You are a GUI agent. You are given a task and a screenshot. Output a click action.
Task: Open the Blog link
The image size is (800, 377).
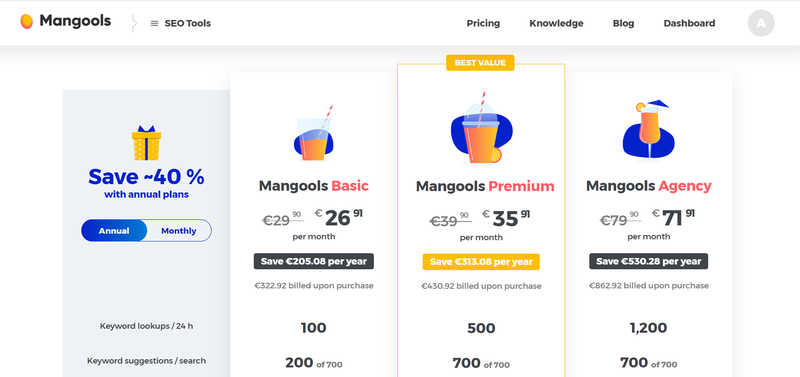623,23
